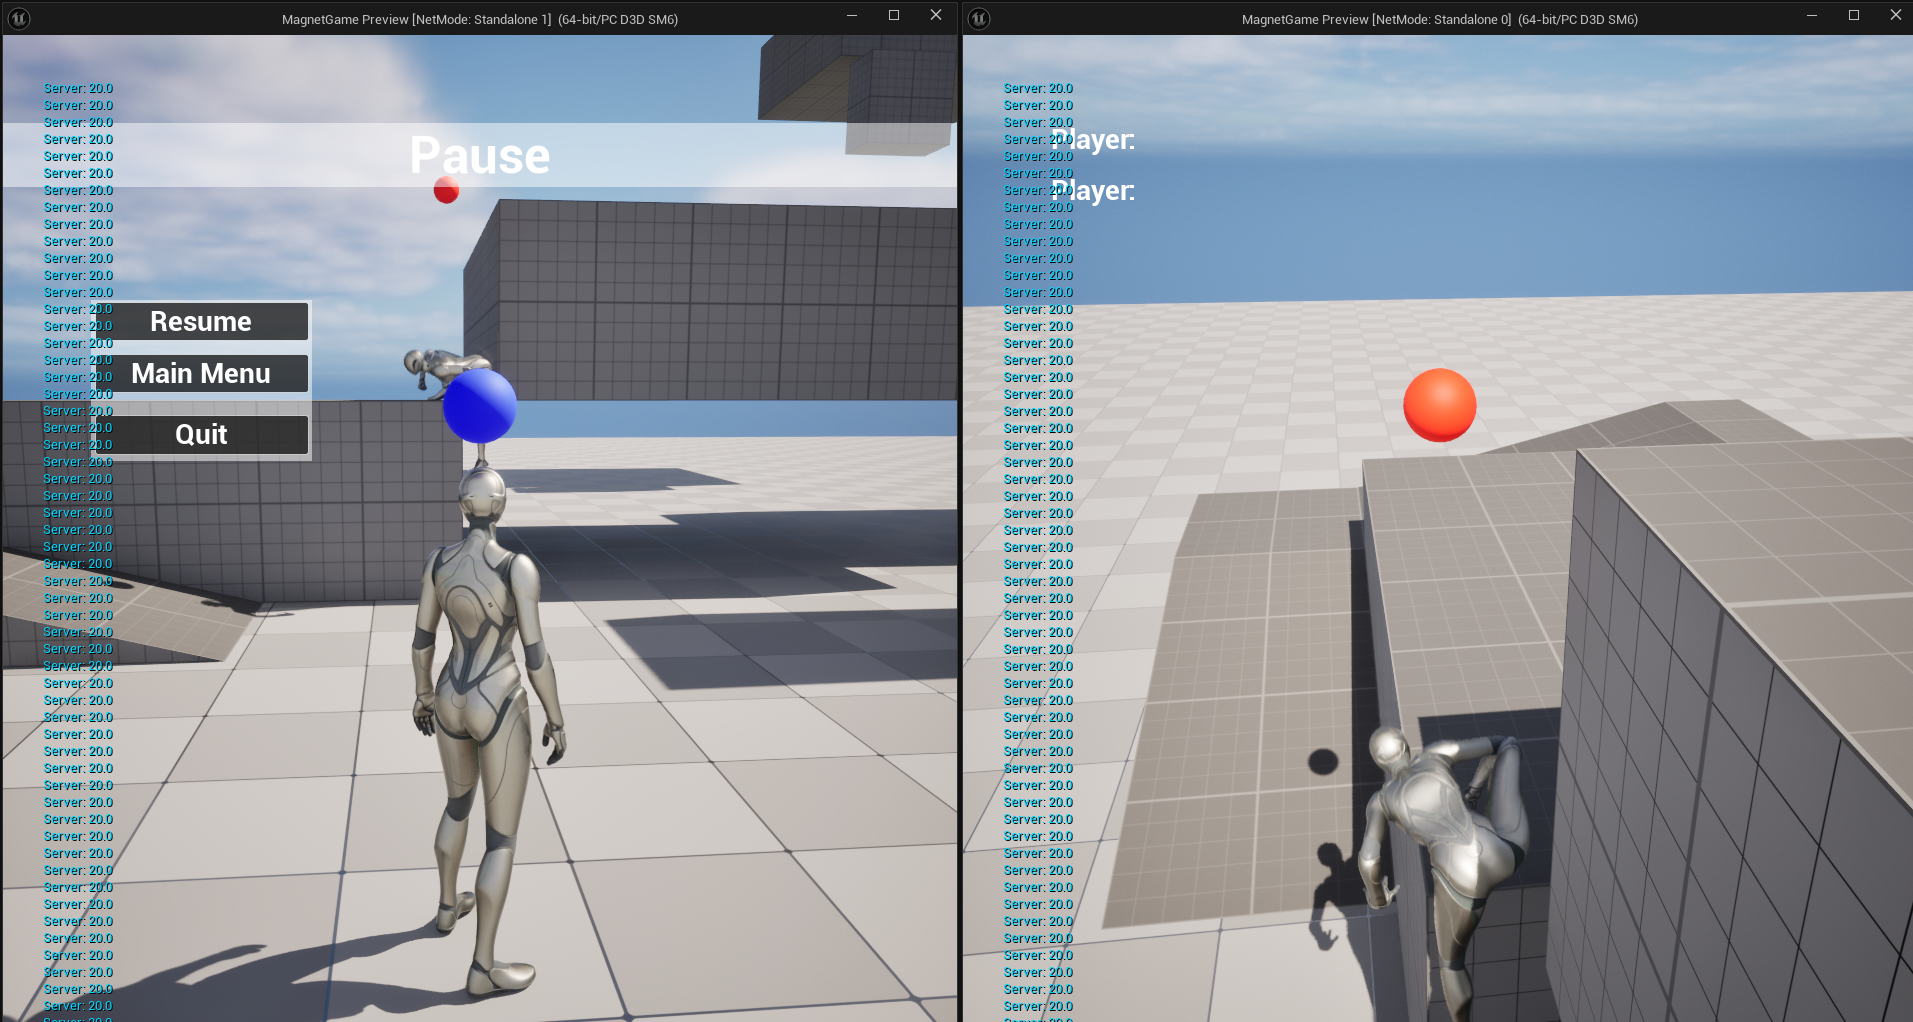Maximize the Standalone 1 preview window
Image resolution: width=1913 pixels, height=1022 pixels.
tap(894, 16)
